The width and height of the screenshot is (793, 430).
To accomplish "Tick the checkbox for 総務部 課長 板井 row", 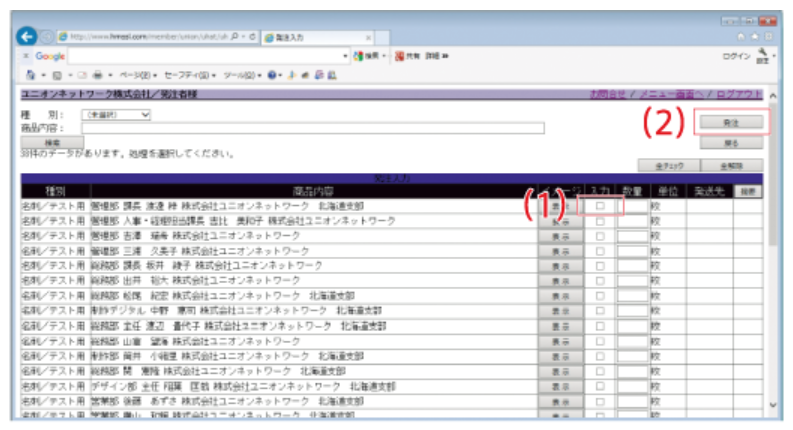I will [600, 266].
